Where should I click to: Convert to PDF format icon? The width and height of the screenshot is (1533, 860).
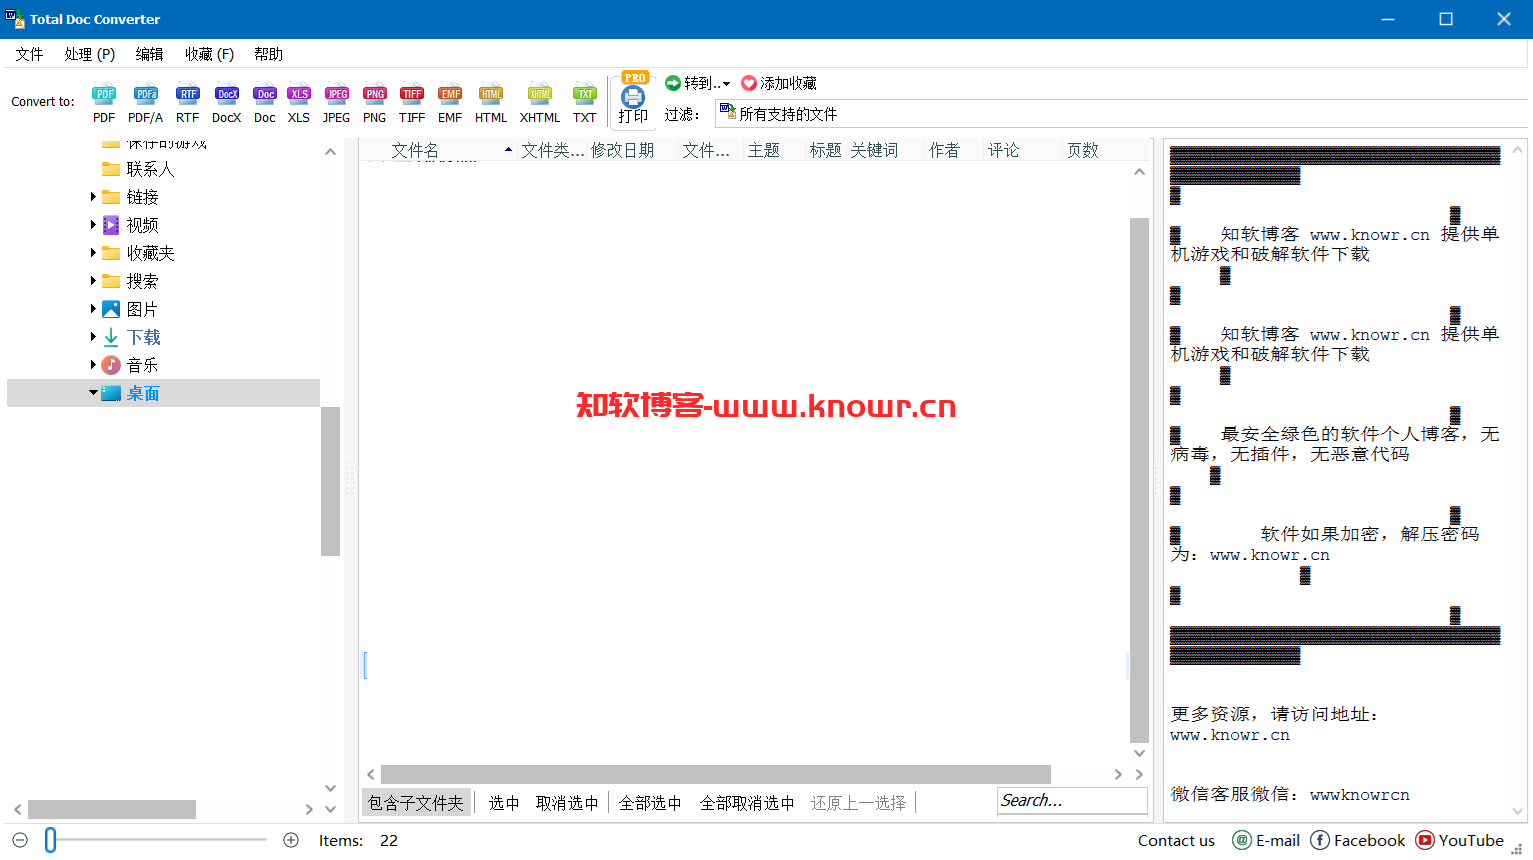[104, 103]
